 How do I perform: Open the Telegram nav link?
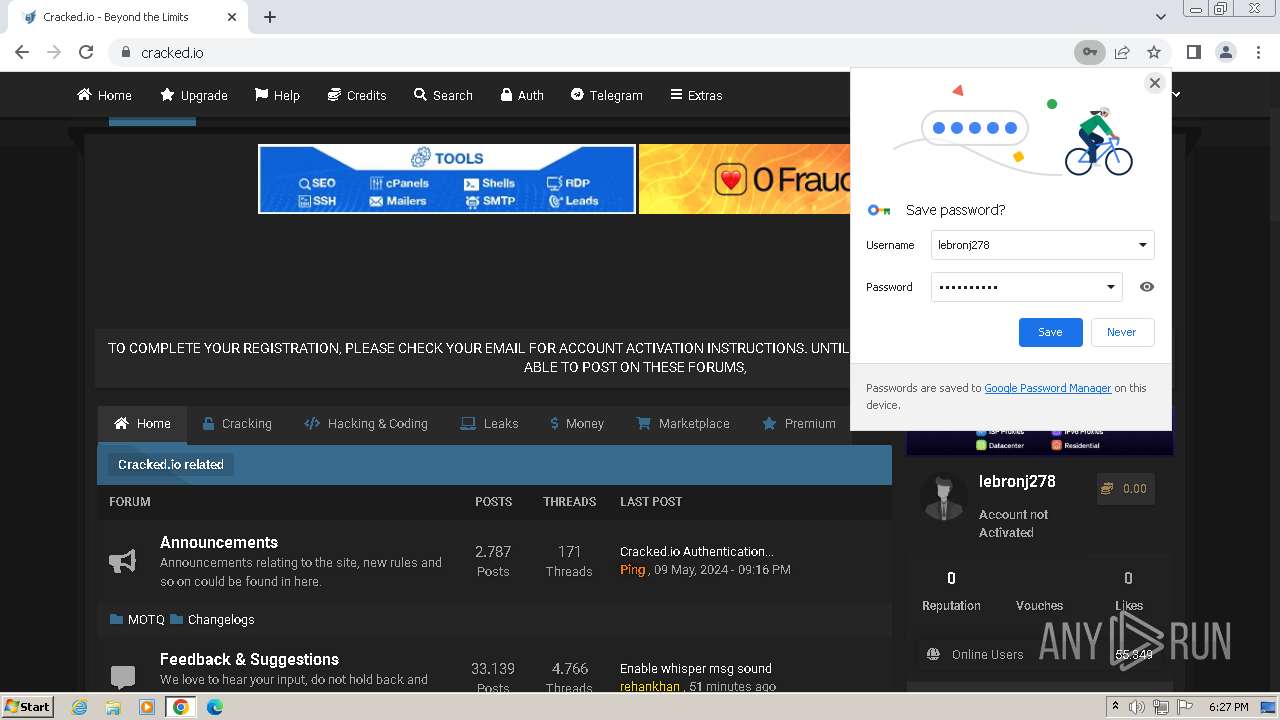[607, 95]
